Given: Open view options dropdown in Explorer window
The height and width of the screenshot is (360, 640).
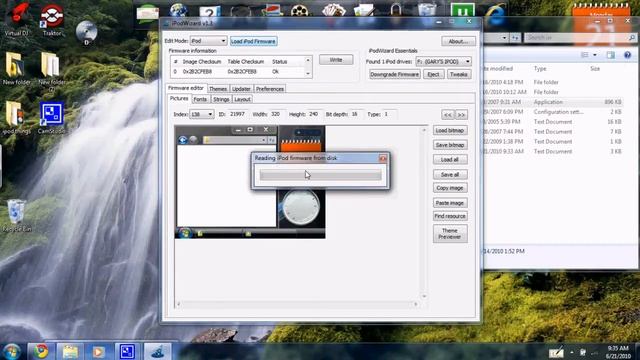Looking at the screenshot, I should coord(595,55).
